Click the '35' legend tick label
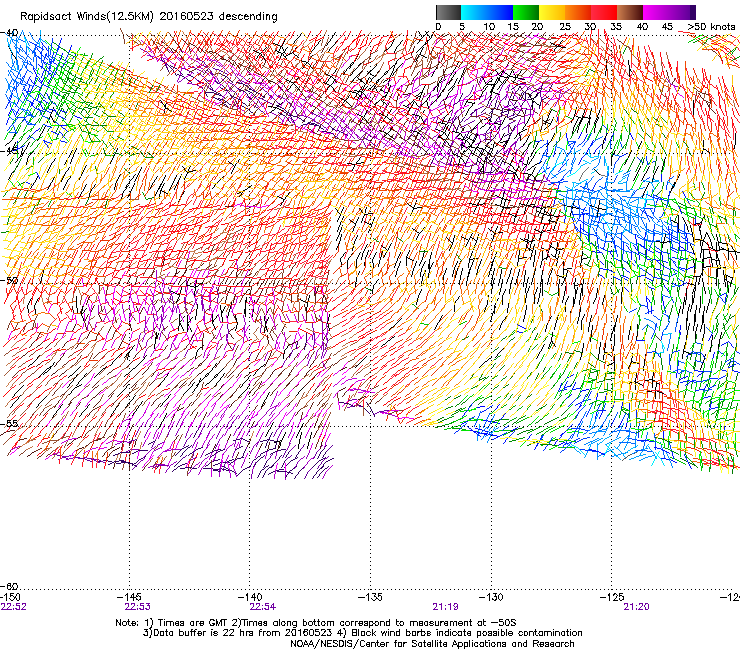Viewport: 740px width, 650px height. coord(616,27)
